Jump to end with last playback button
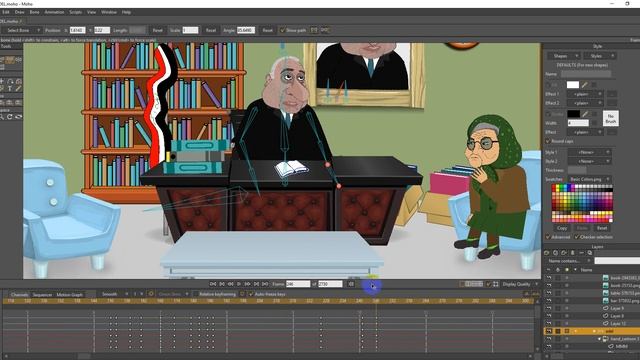The image size is (640, 360). click(x=265, y=284)
